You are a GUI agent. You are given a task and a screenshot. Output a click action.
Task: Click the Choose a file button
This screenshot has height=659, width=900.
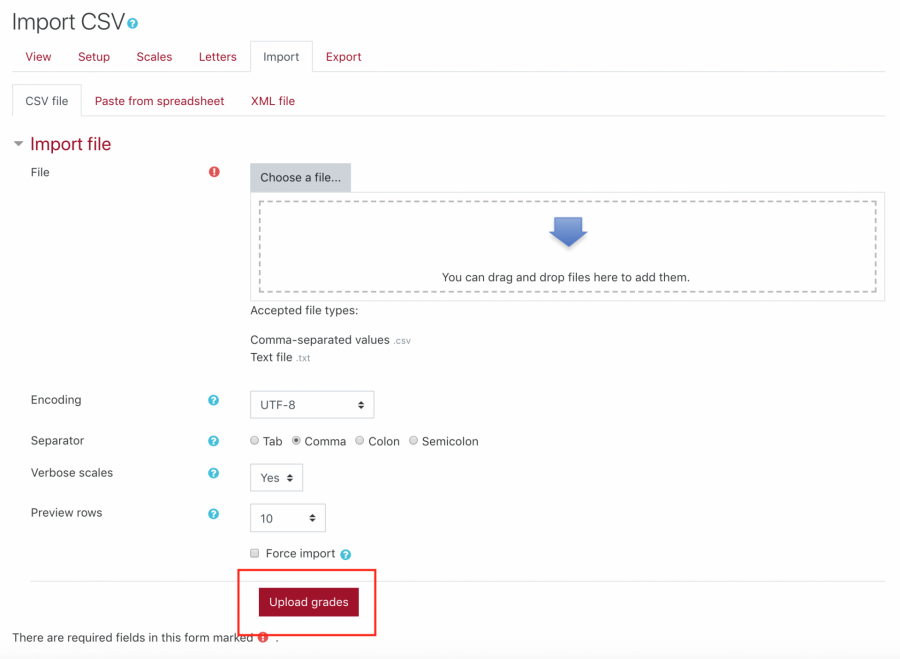[x=300, y=177]
